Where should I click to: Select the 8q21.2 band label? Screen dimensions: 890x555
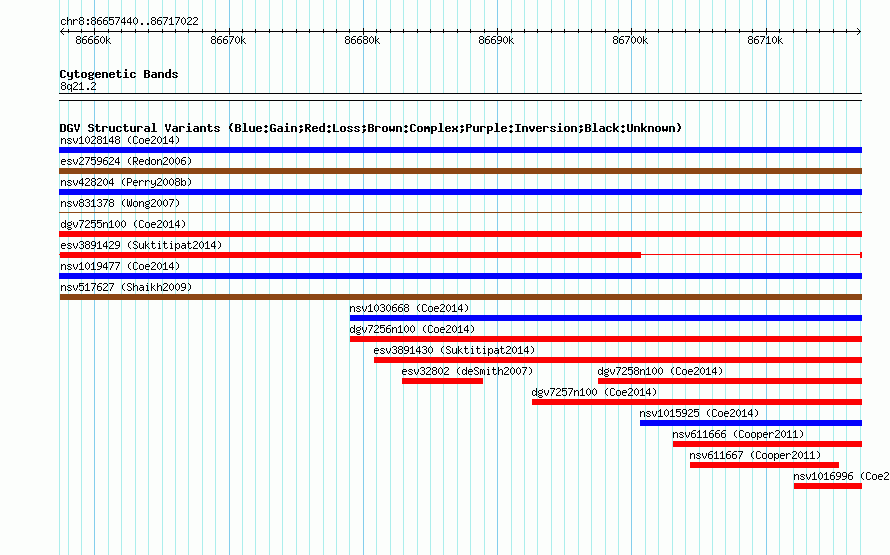coord(78,86)
